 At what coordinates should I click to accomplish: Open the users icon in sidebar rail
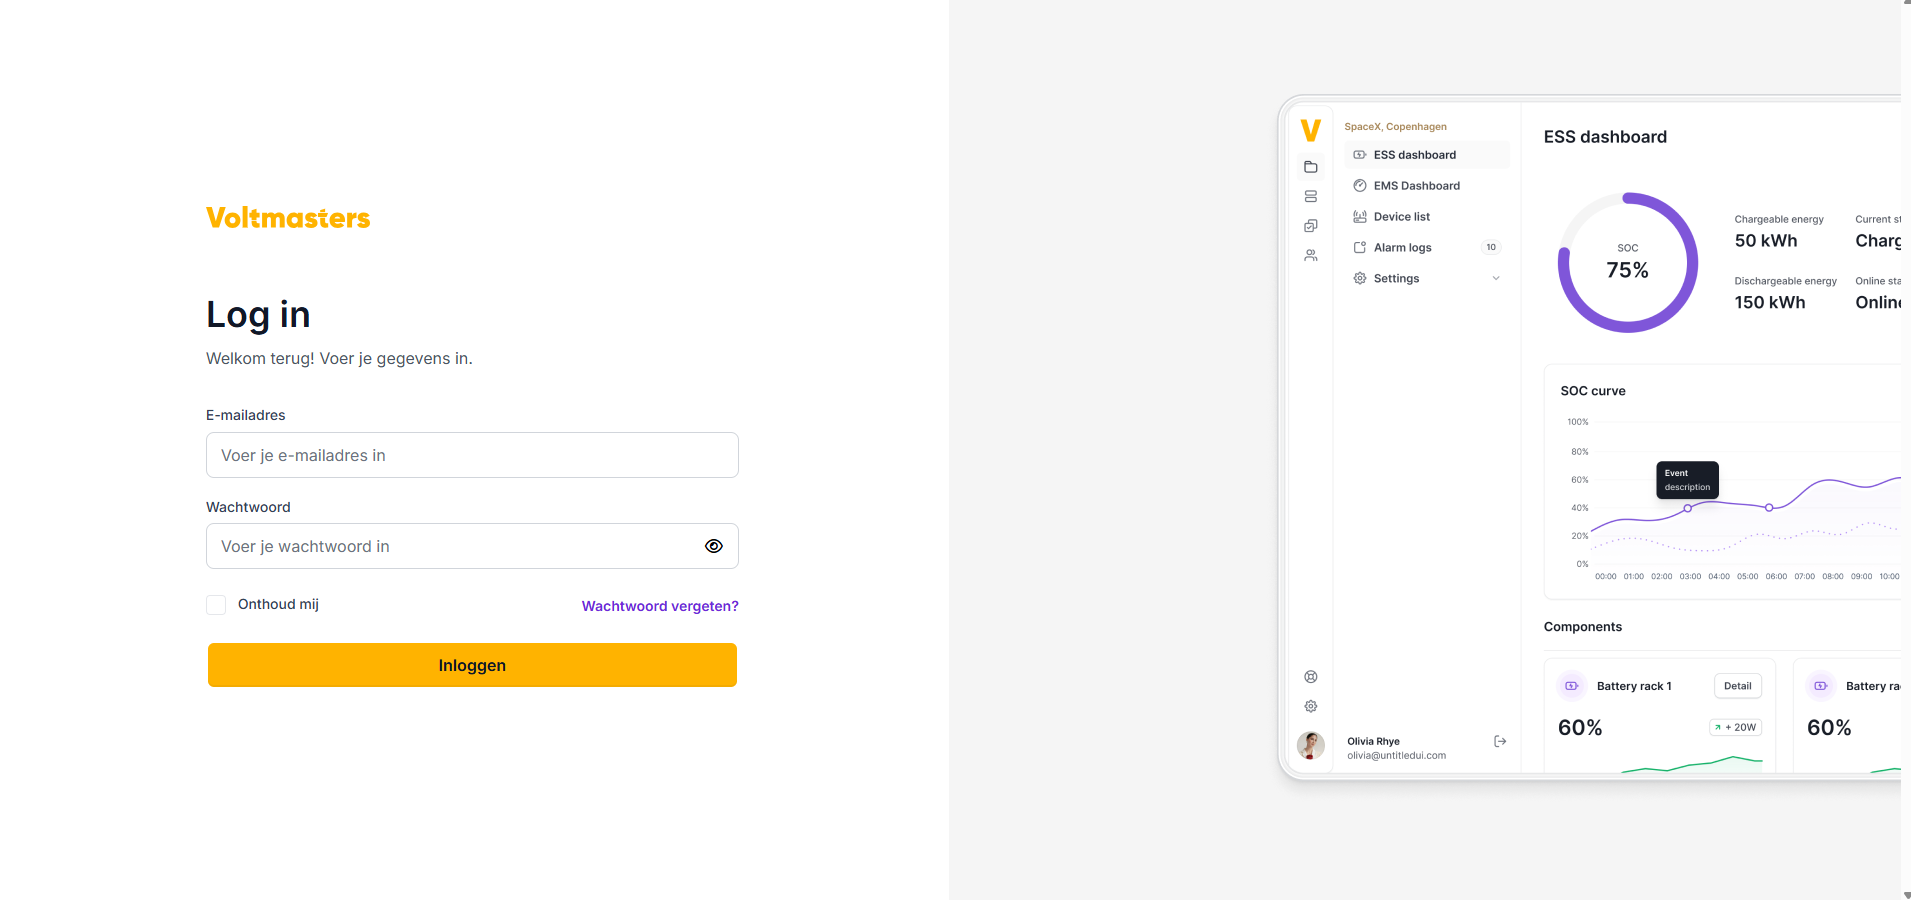pyautogui.click(x=1311, y=256)
